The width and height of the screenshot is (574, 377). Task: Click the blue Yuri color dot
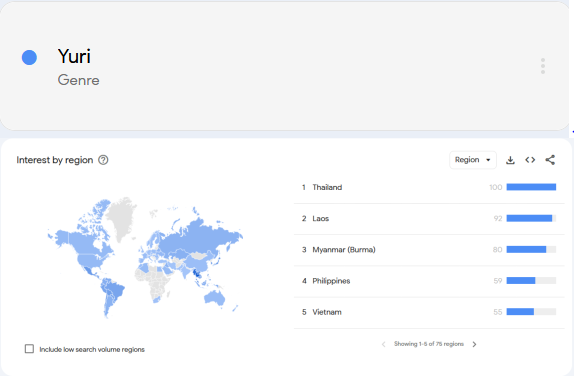click(x=29, y=57)
